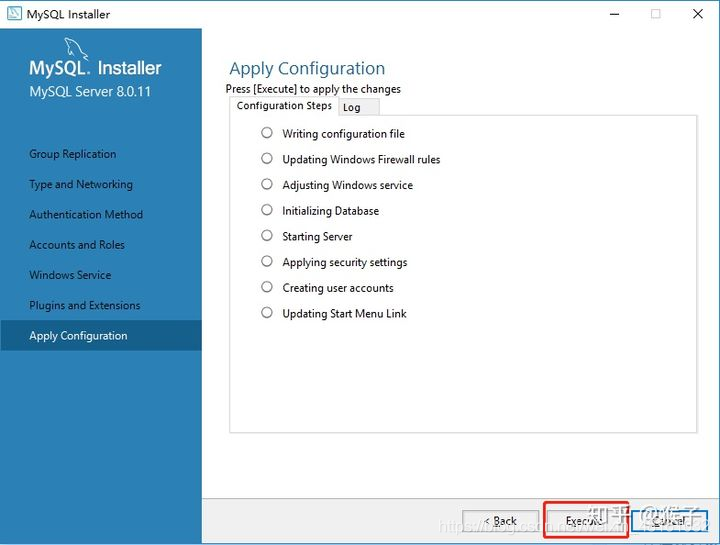Go to Group Replication step

tap(73, 154)
